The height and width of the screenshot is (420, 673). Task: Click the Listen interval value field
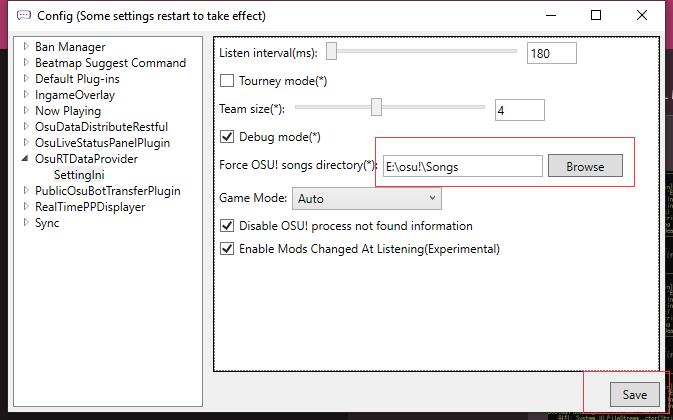[x=552, y=53]
